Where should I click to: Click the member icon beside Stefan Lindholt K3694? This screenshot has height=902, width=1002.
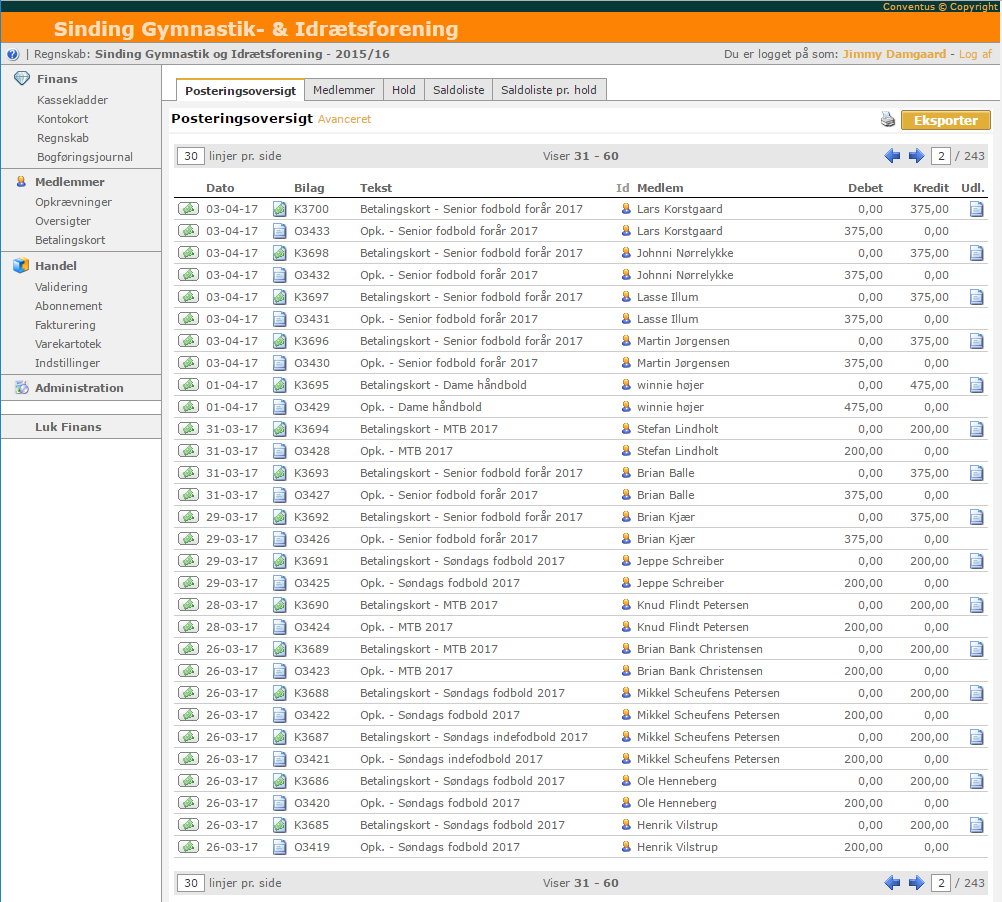point(626,429)
